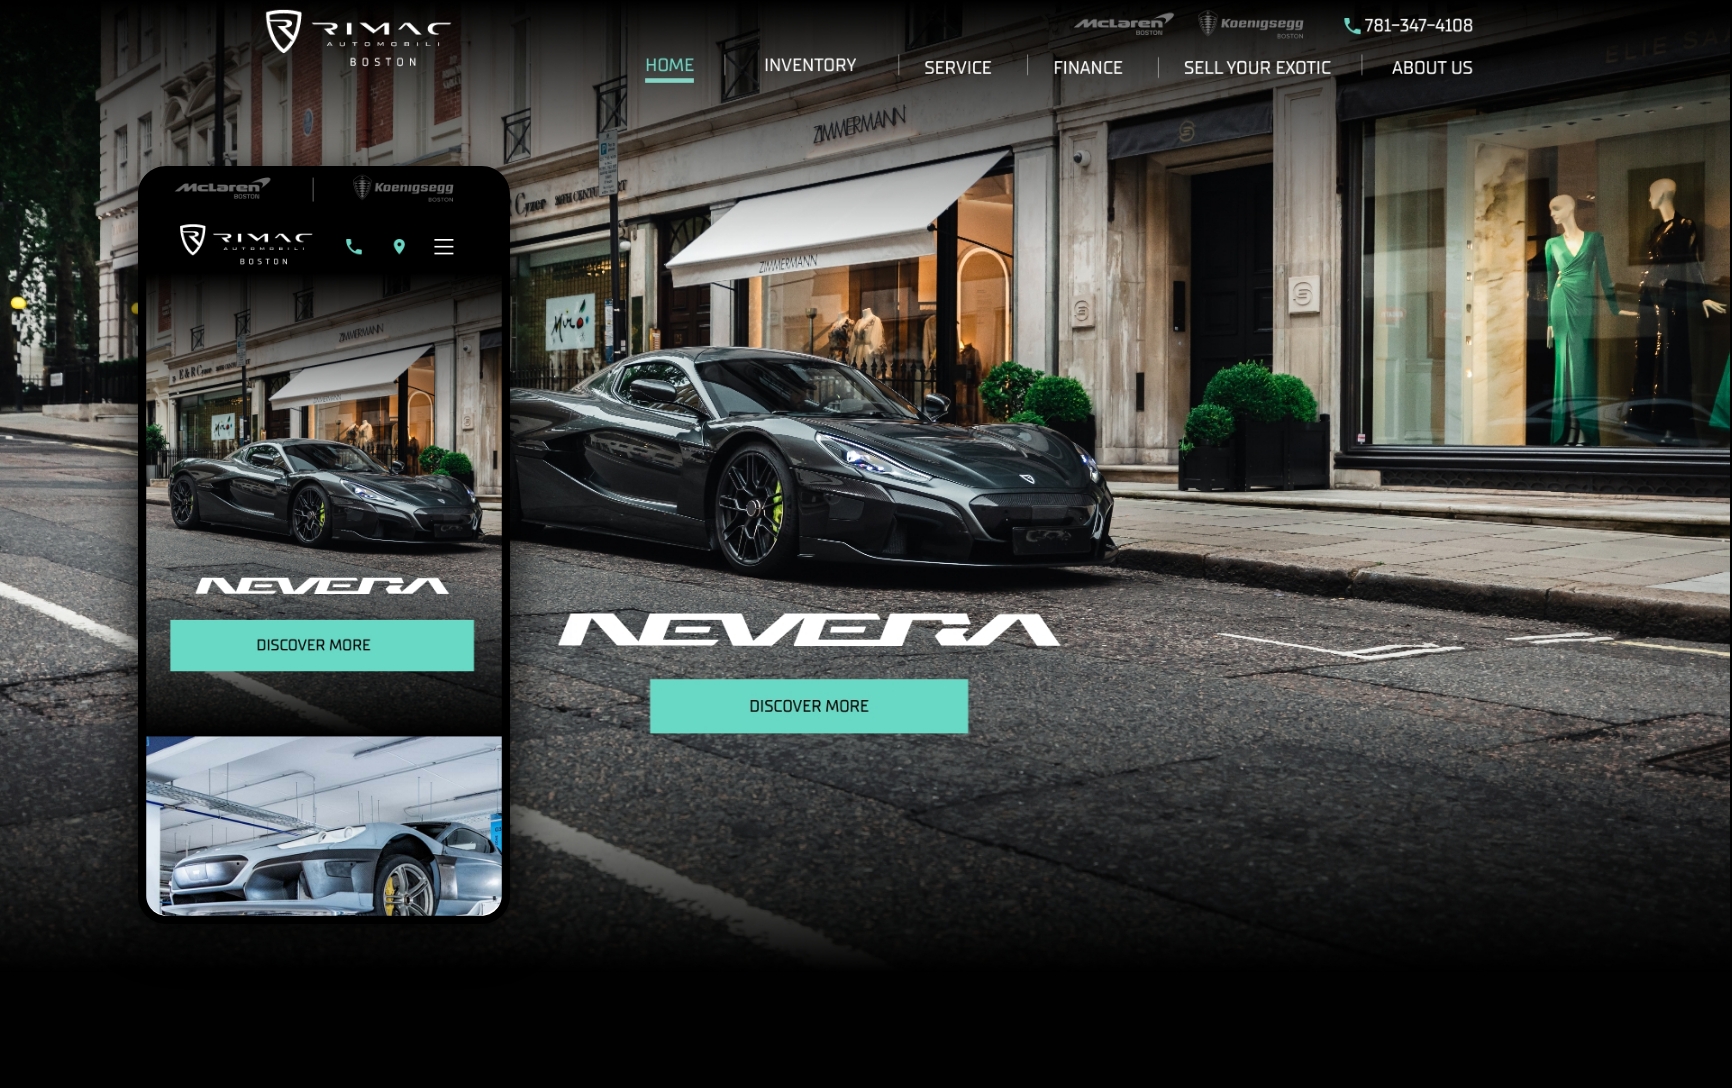This screenshot has height=1088, width=1732.
Task: Click the phone icon next to 781-347-4108
Action: pos(1352,26)
